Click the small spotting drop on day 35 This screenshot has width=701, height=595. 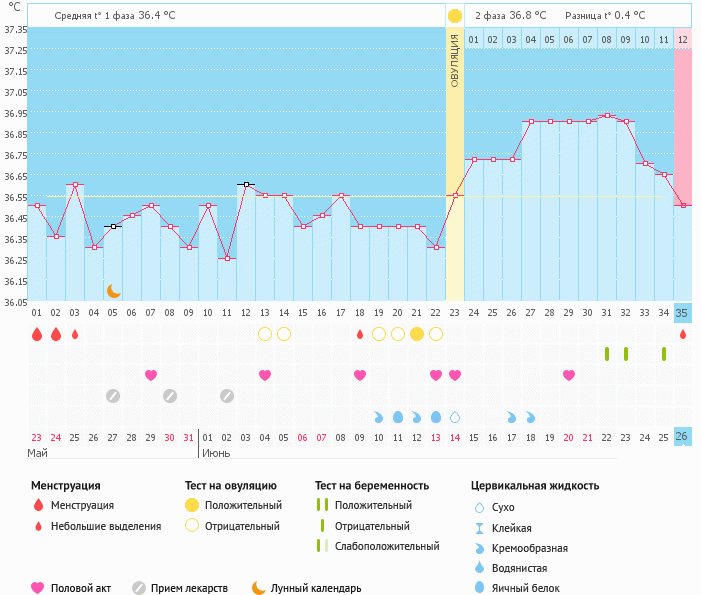coord(683,334)
